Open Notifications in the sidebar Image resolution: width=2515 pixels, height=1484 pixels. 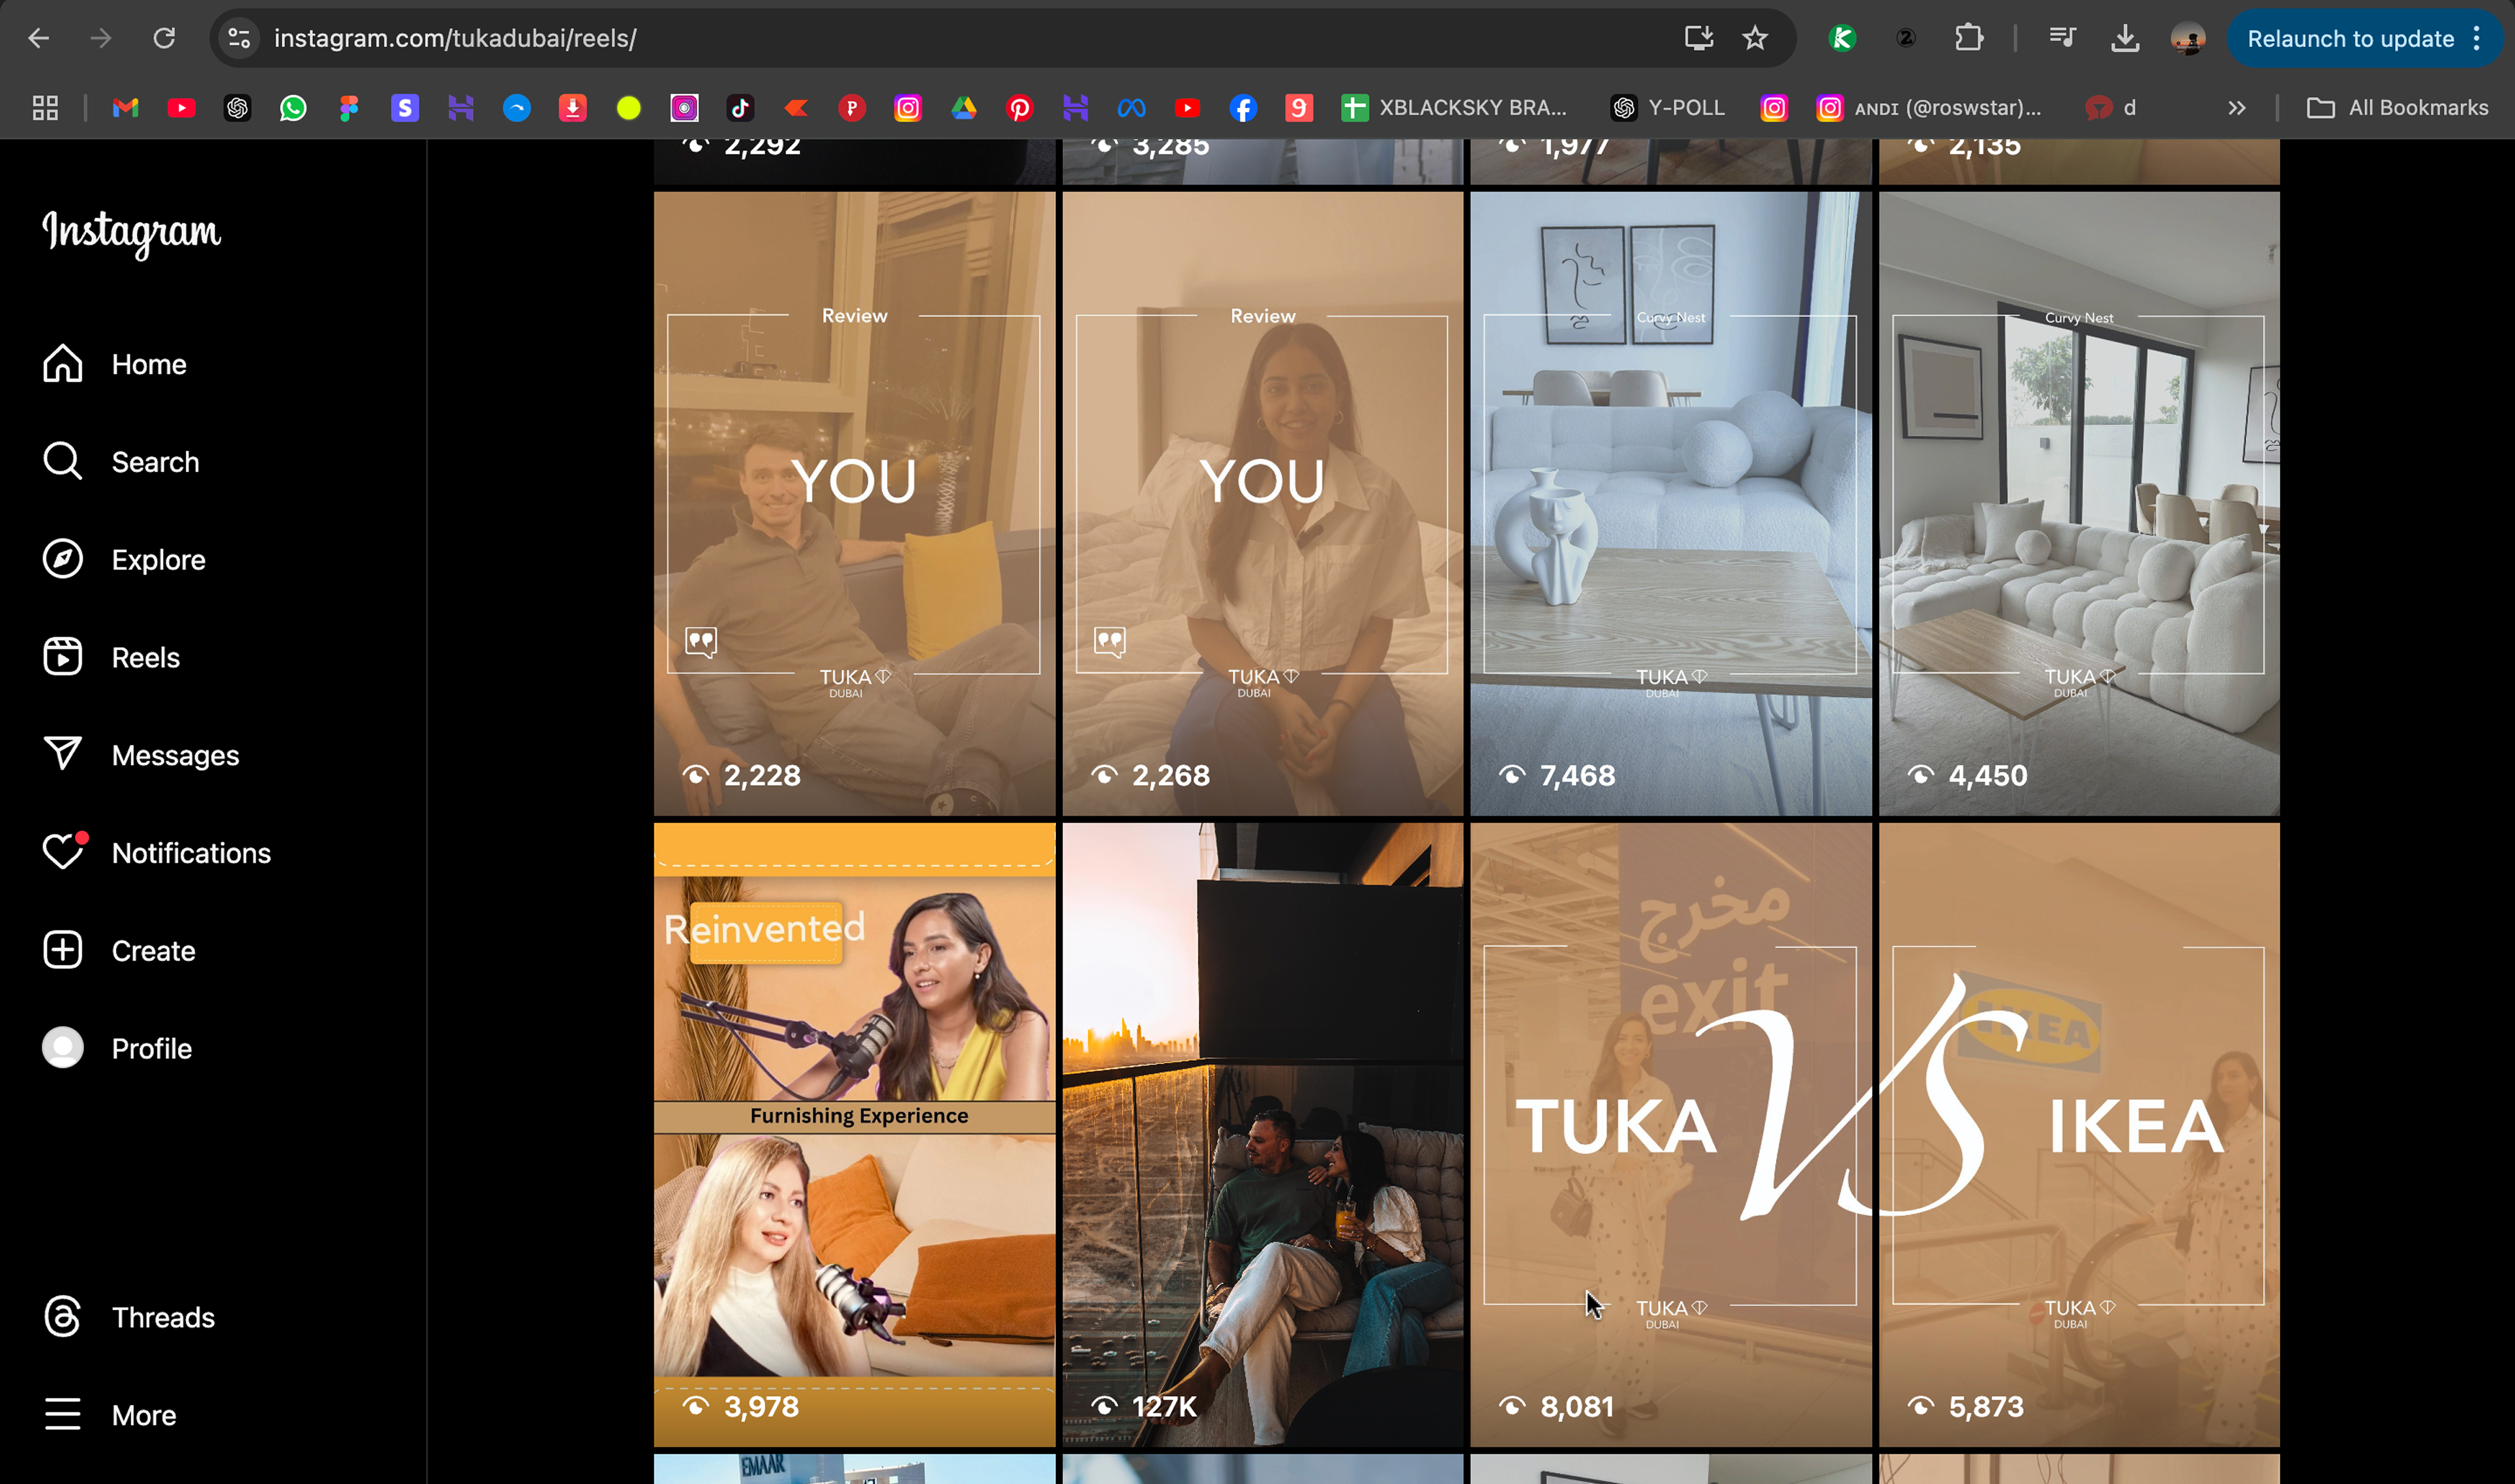coord(157,853)
